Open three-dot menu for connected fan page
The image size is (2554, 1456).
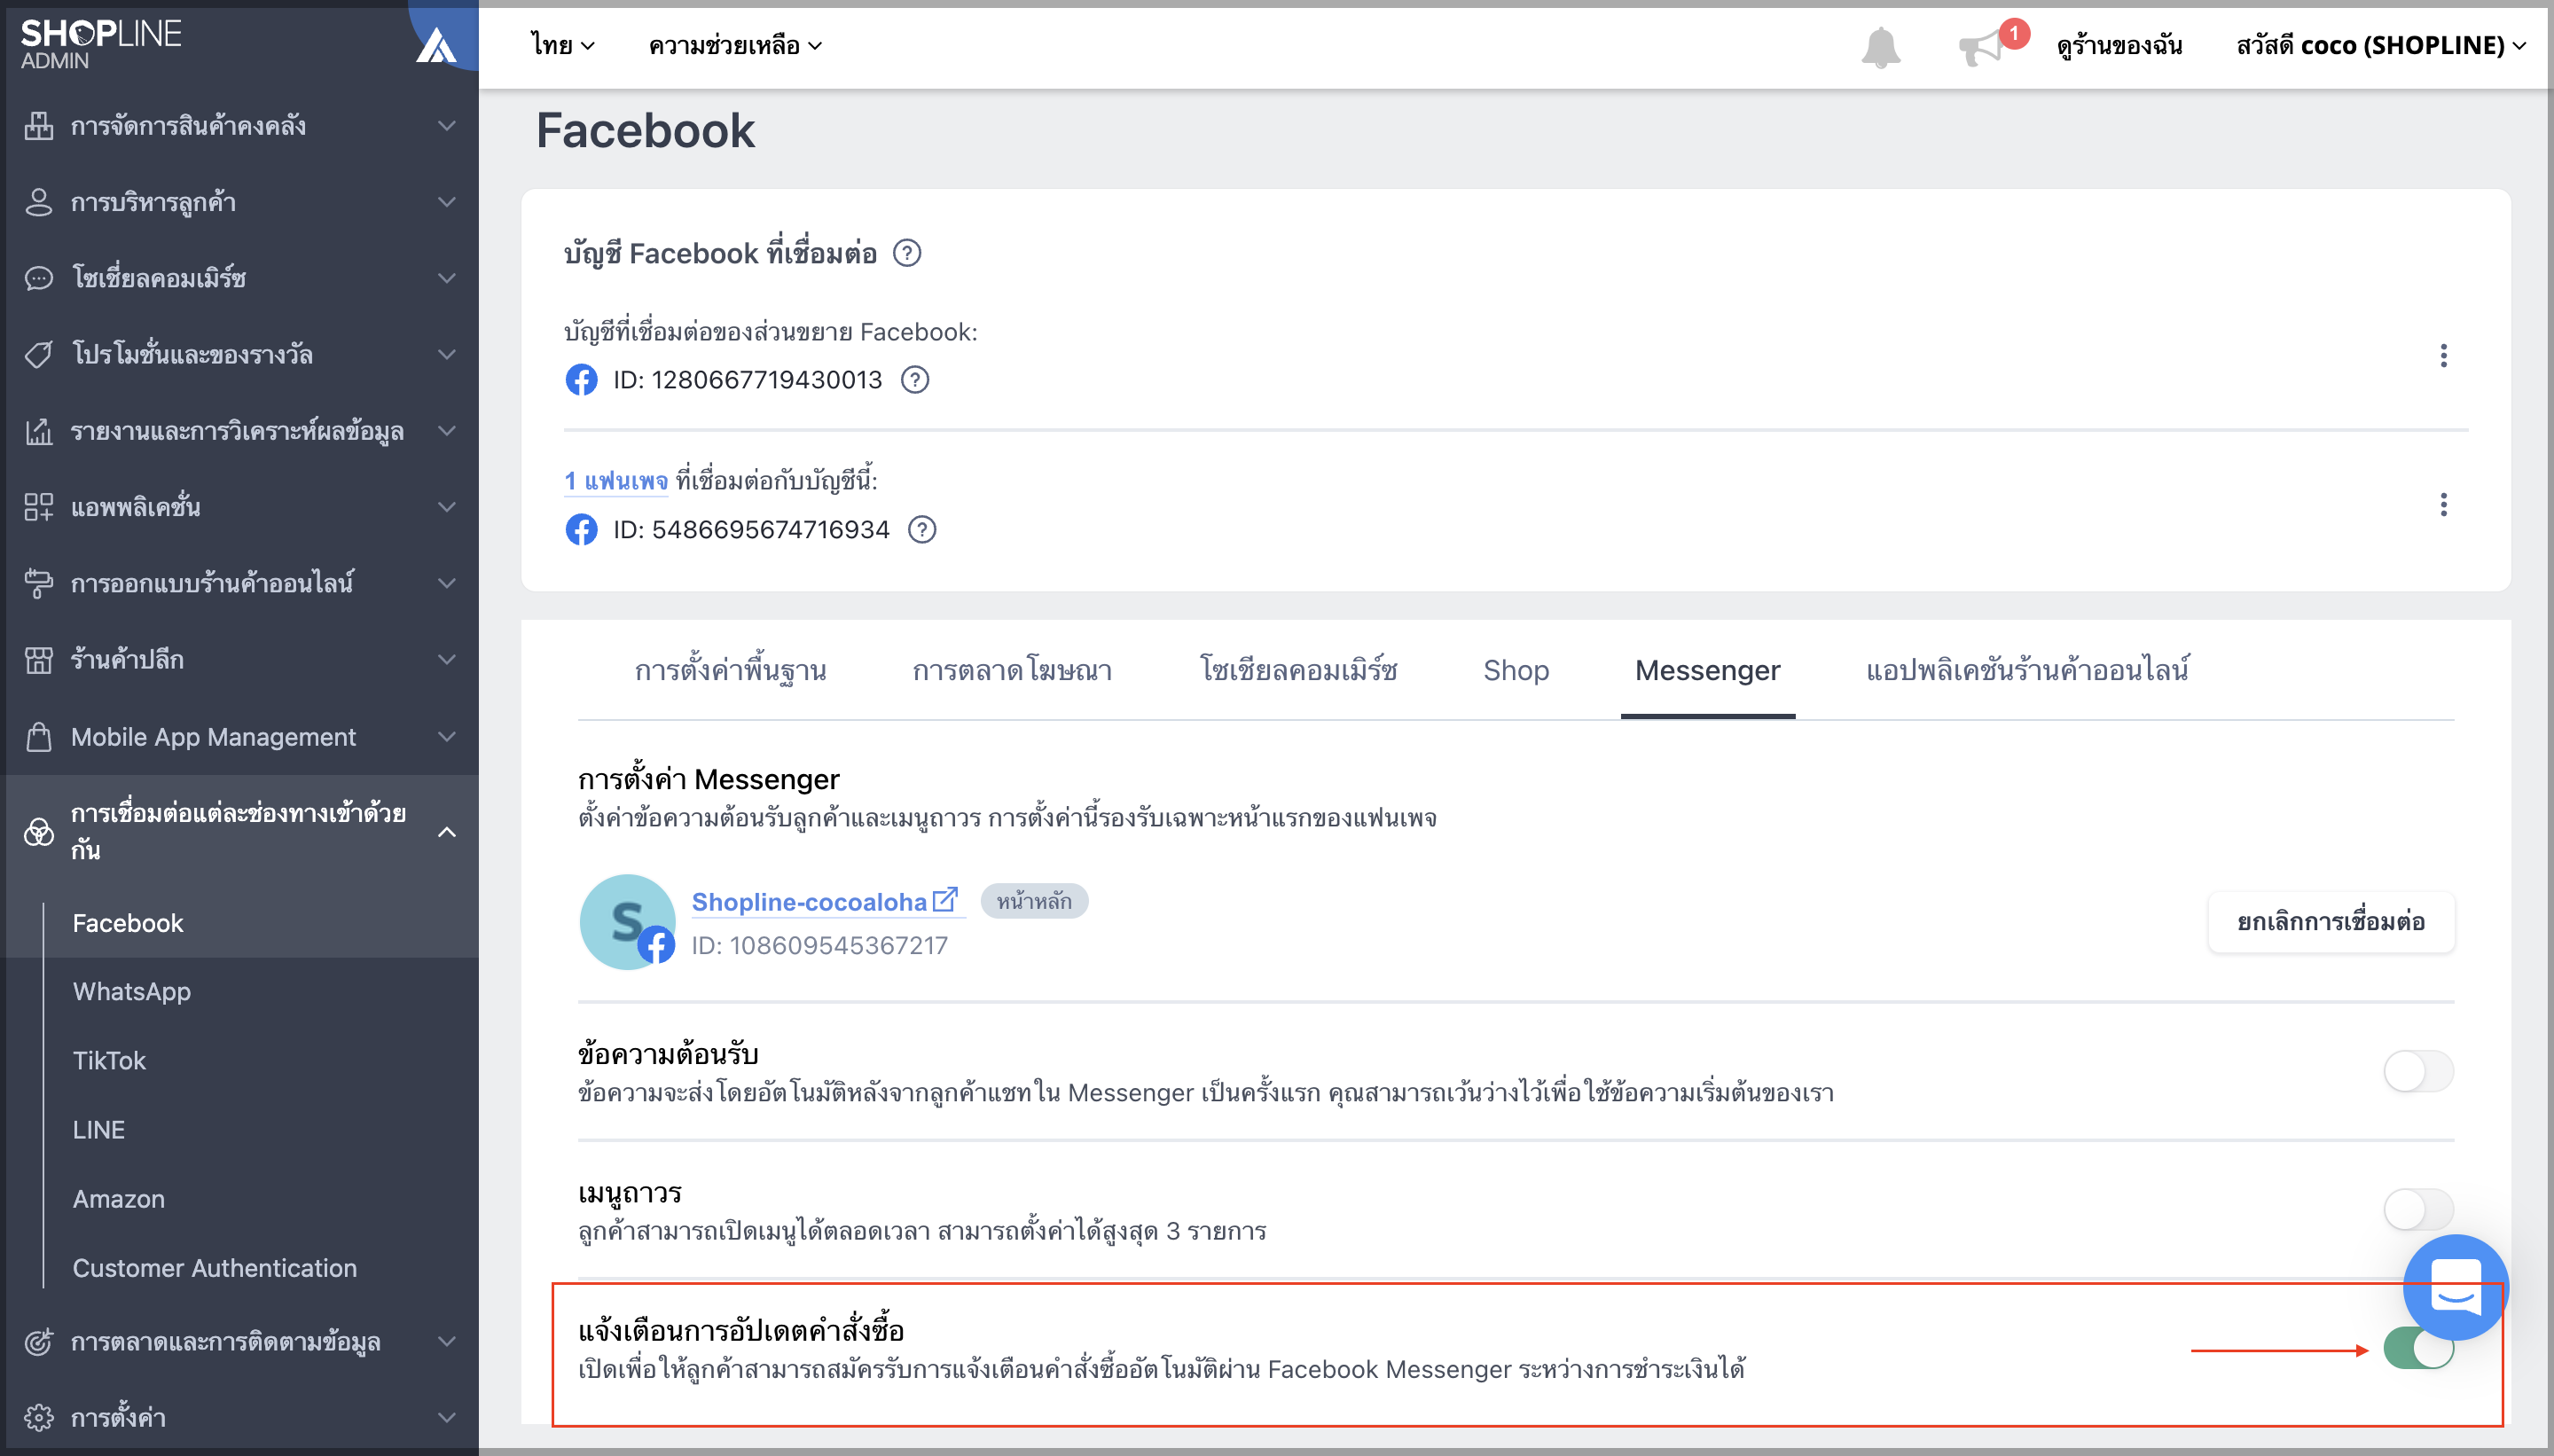(x=2443, y=505)
